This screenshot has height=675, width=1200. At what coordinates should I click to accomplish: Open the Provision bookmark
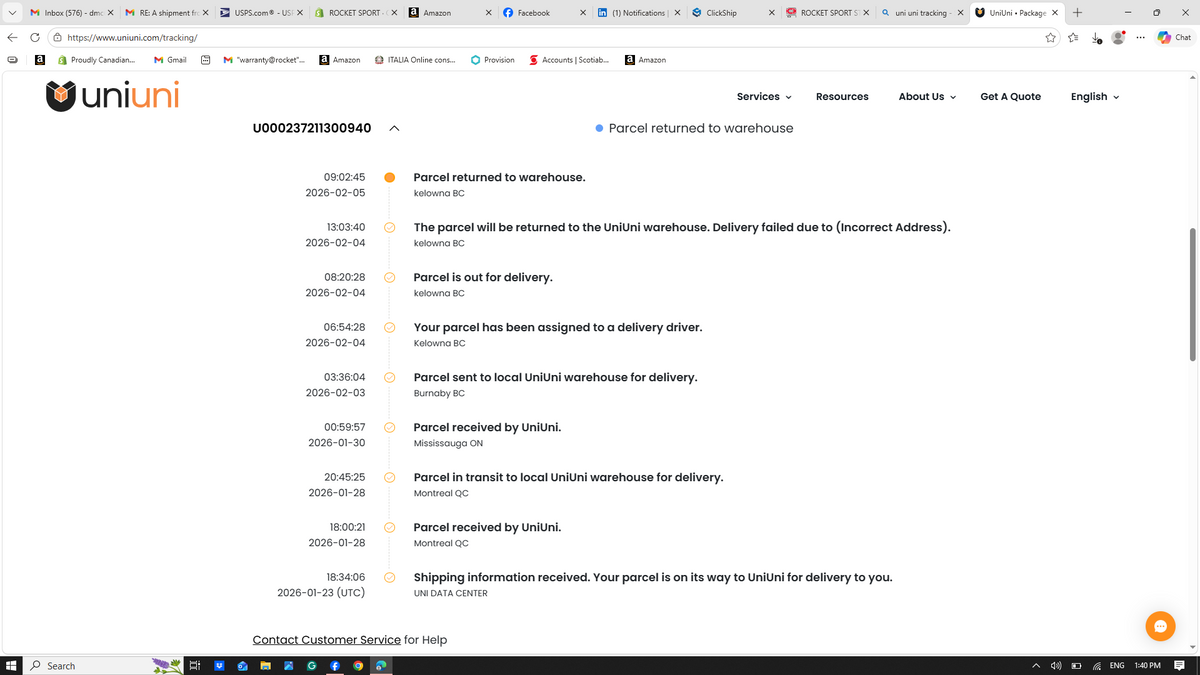pyautogui.click(x=493, y=60)
